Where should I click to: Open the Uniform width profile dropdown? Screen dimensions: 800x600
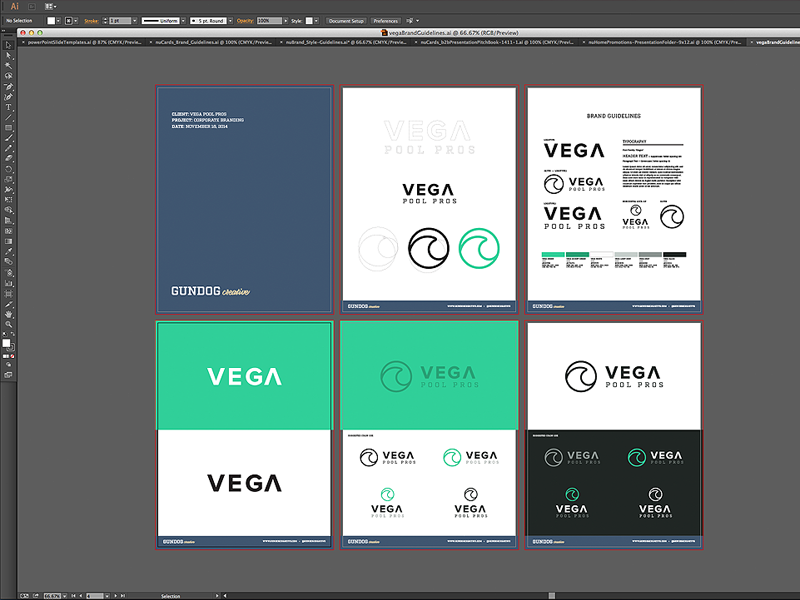tap(183, 20)
